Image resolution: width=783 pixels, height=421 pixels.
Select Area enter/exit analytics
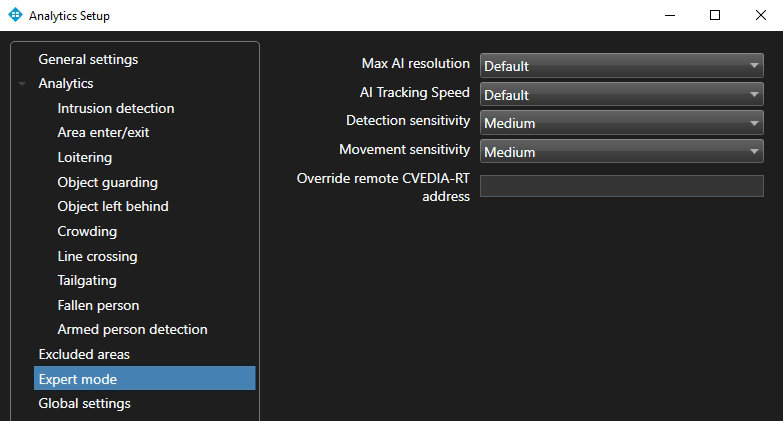[x=103, y=132]
